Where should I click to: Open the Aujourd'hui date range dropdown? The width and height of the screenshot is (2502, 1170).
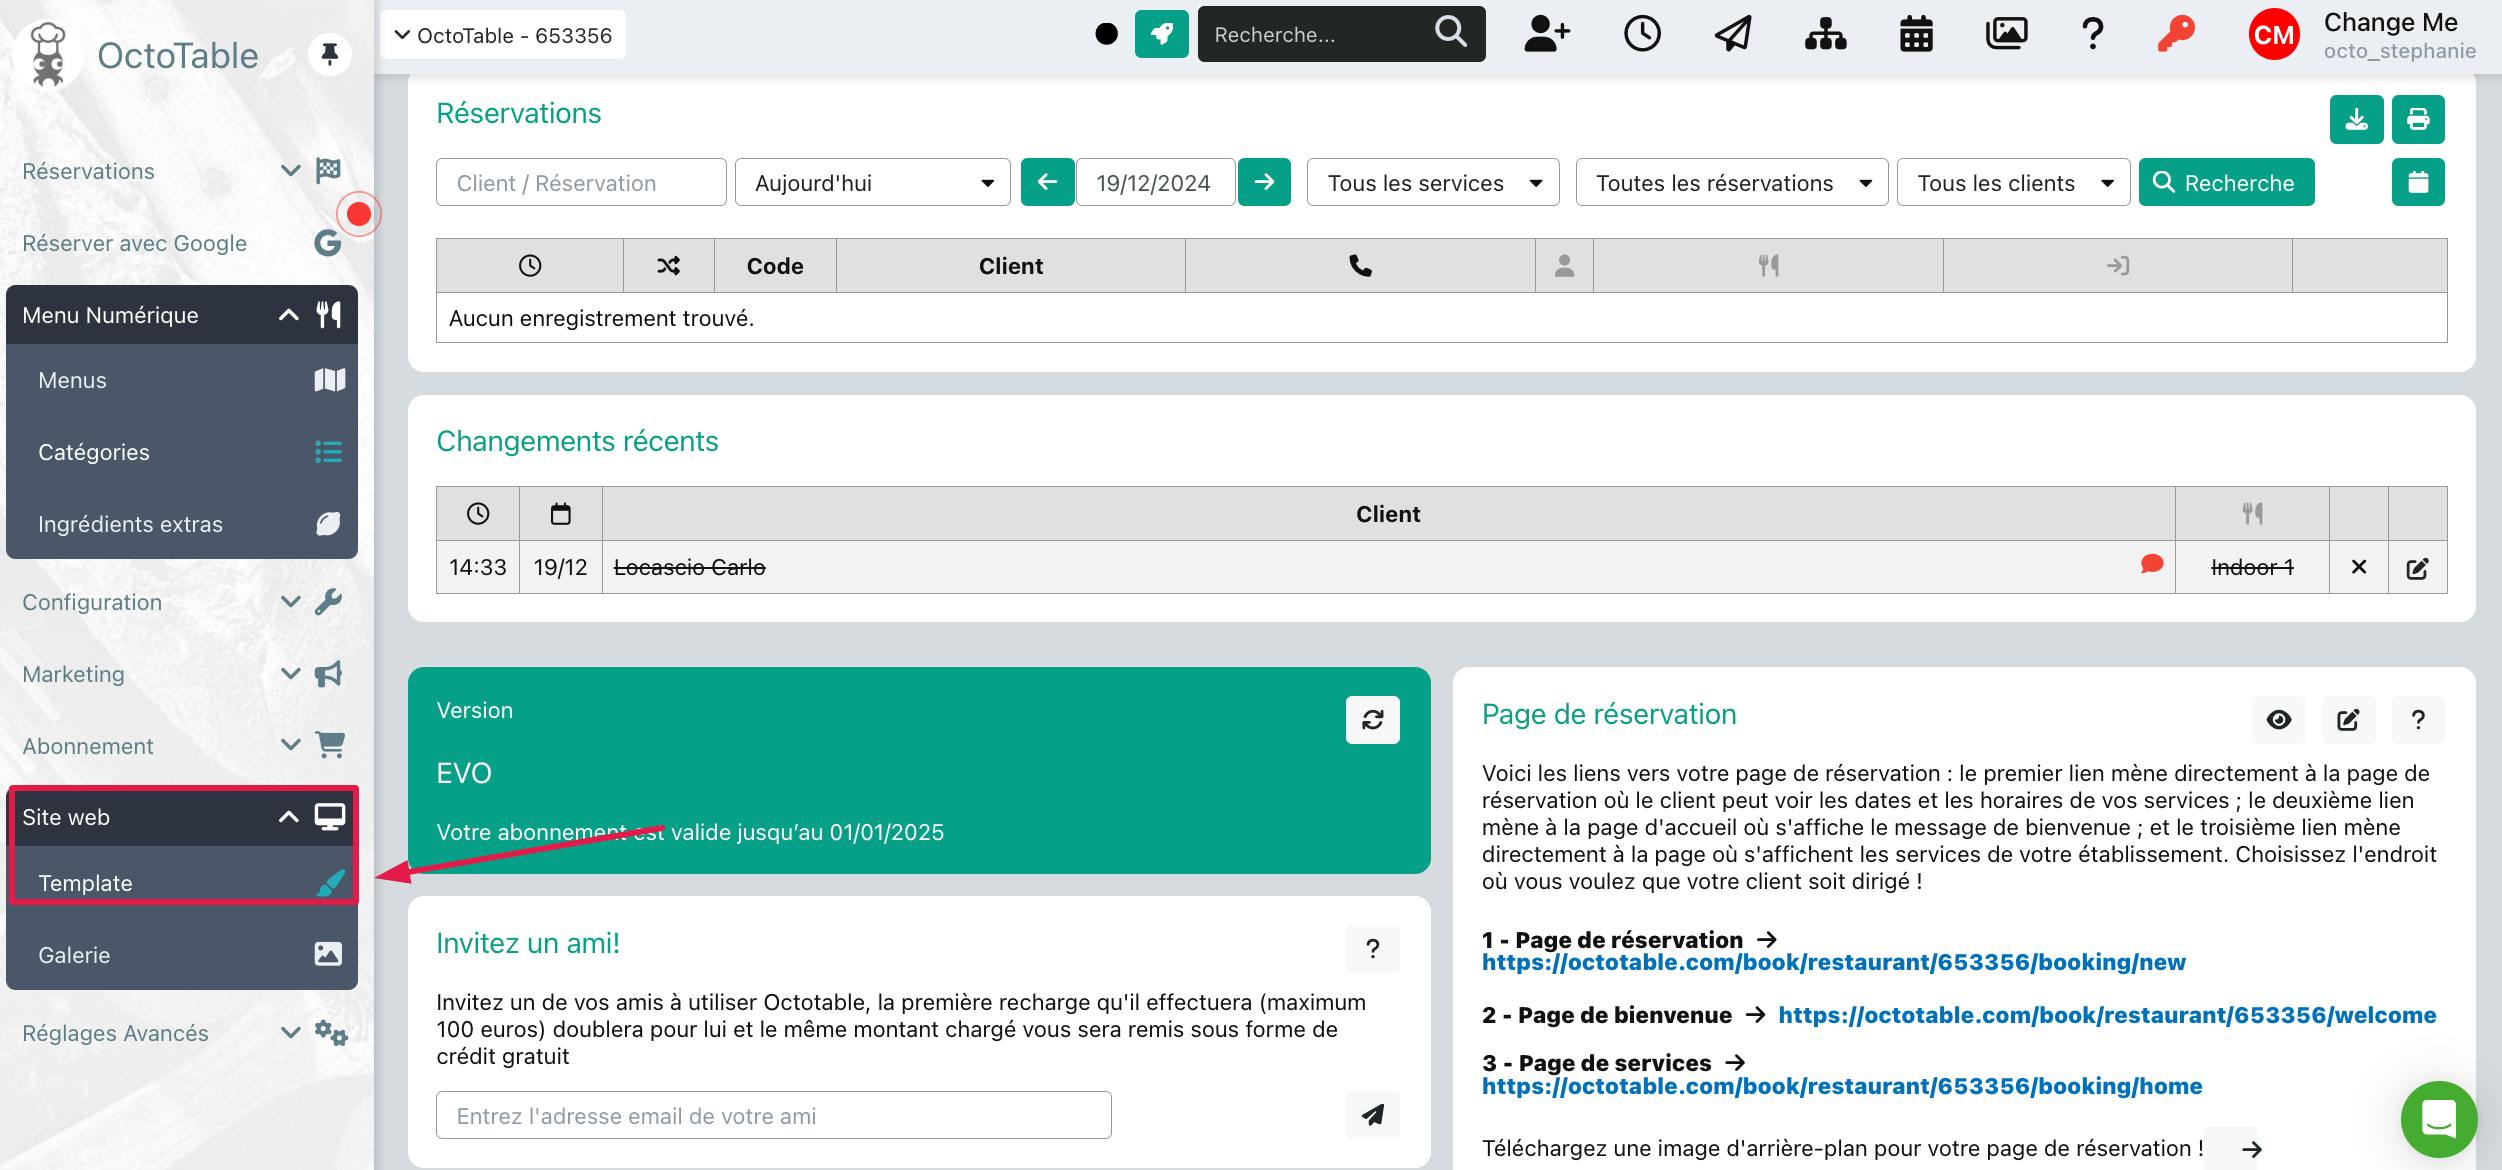click(872, 183)
